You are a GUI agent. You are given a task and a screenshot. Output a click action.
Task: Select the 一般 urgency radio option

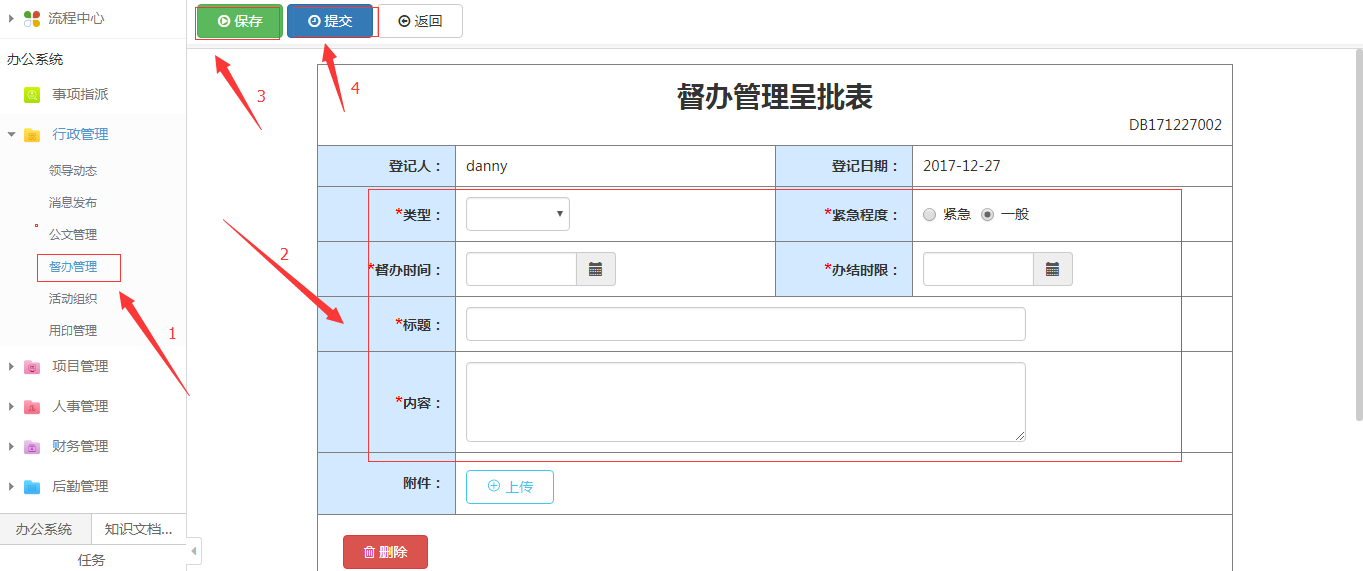988,214
